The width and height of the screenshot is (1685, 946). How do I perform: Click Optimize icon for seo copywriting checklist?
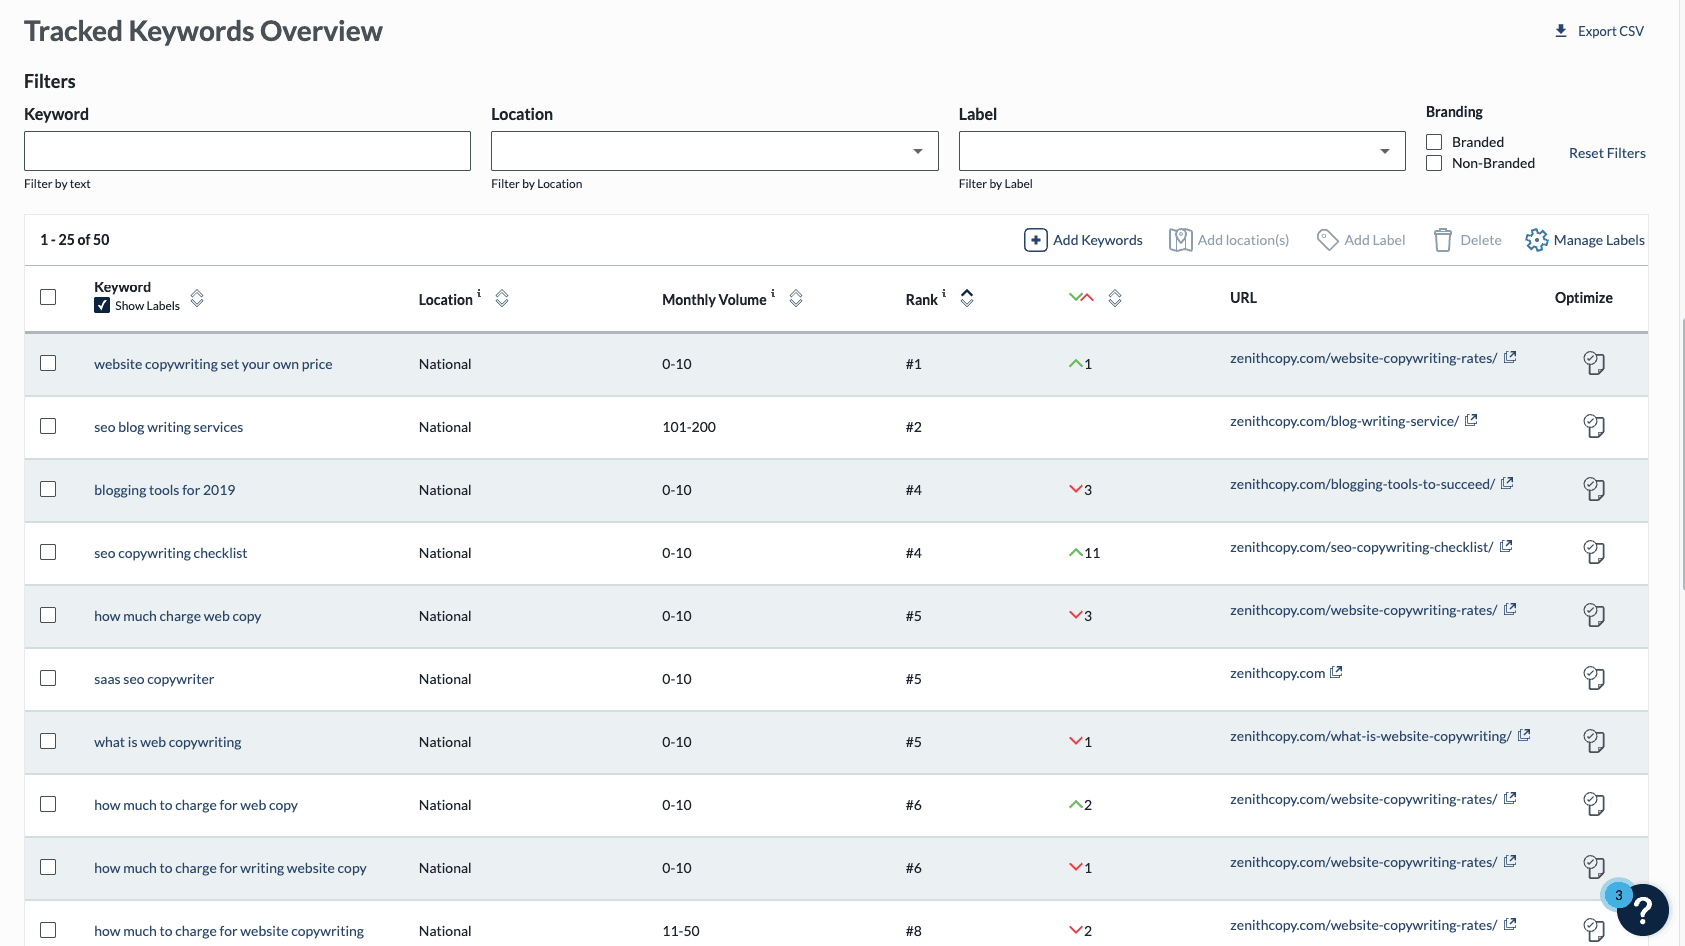tap(1594, 553)
